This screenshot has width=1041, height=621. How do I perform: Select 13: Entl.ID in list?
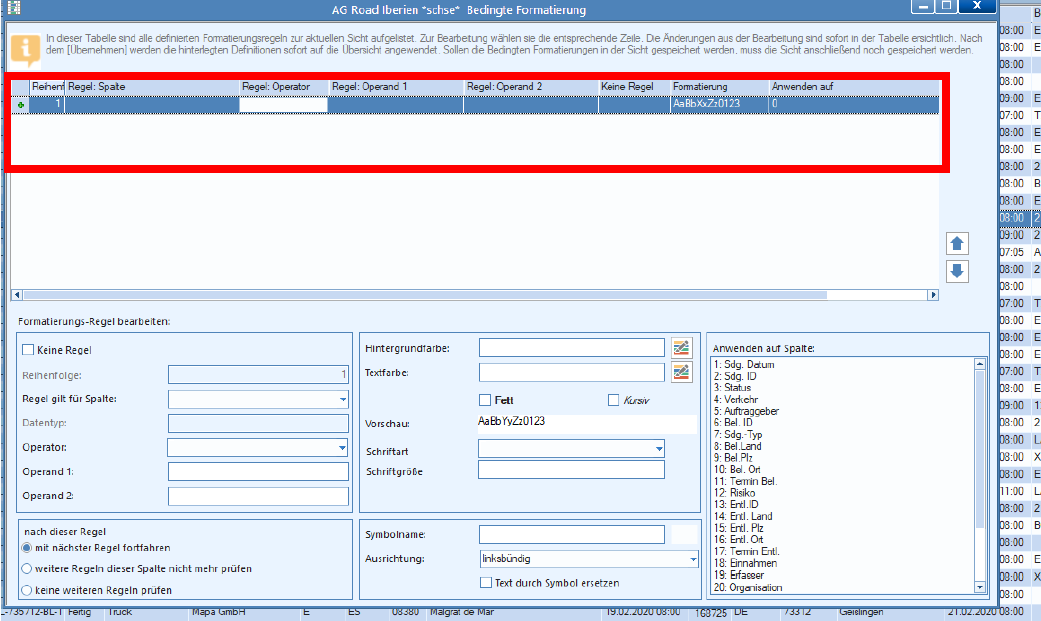(736, 504)
